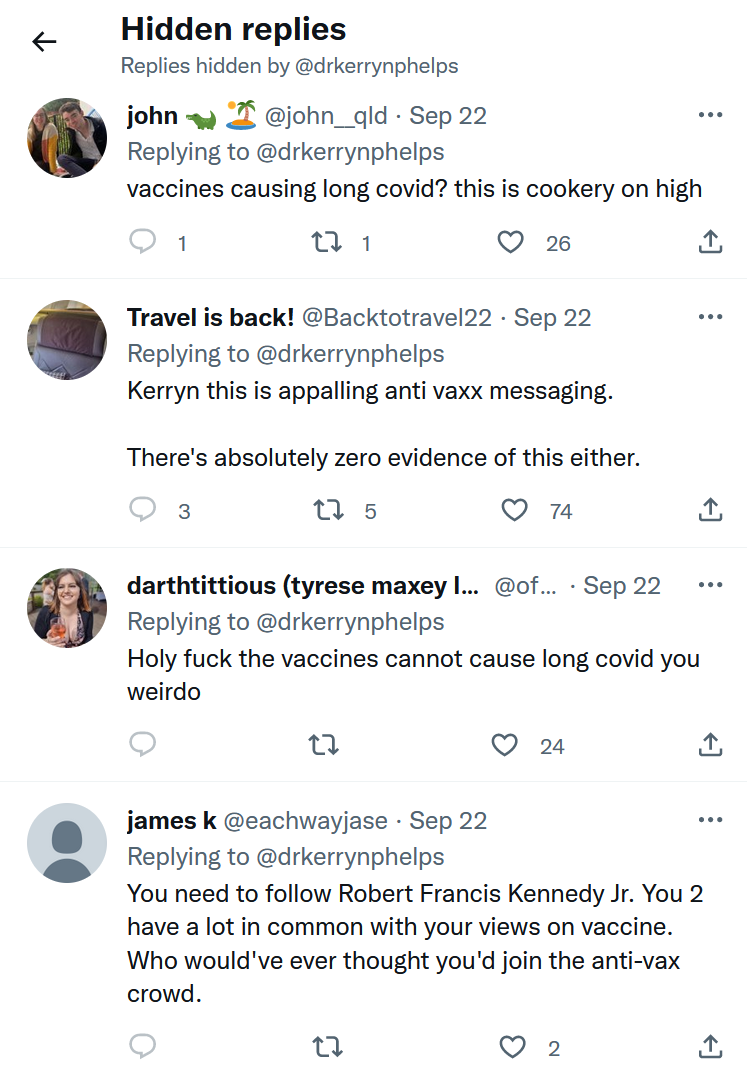Image resolution: width=747 pixels, height=1081 pixels.
Task: Reply to Travel is back! tweet
Action: [144, 511]
